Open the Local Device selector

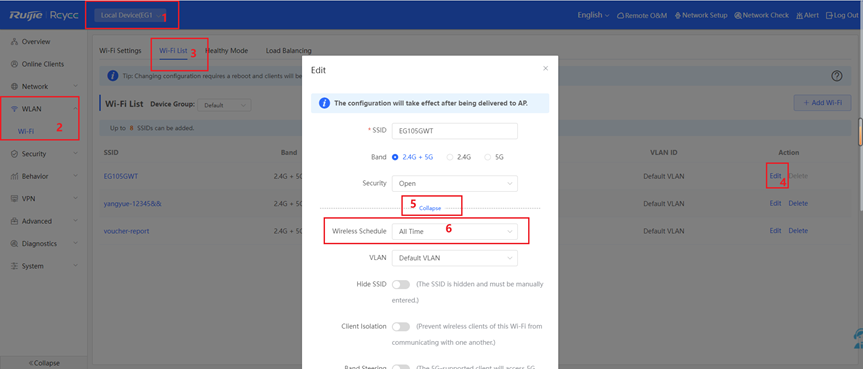coord(130,15)
